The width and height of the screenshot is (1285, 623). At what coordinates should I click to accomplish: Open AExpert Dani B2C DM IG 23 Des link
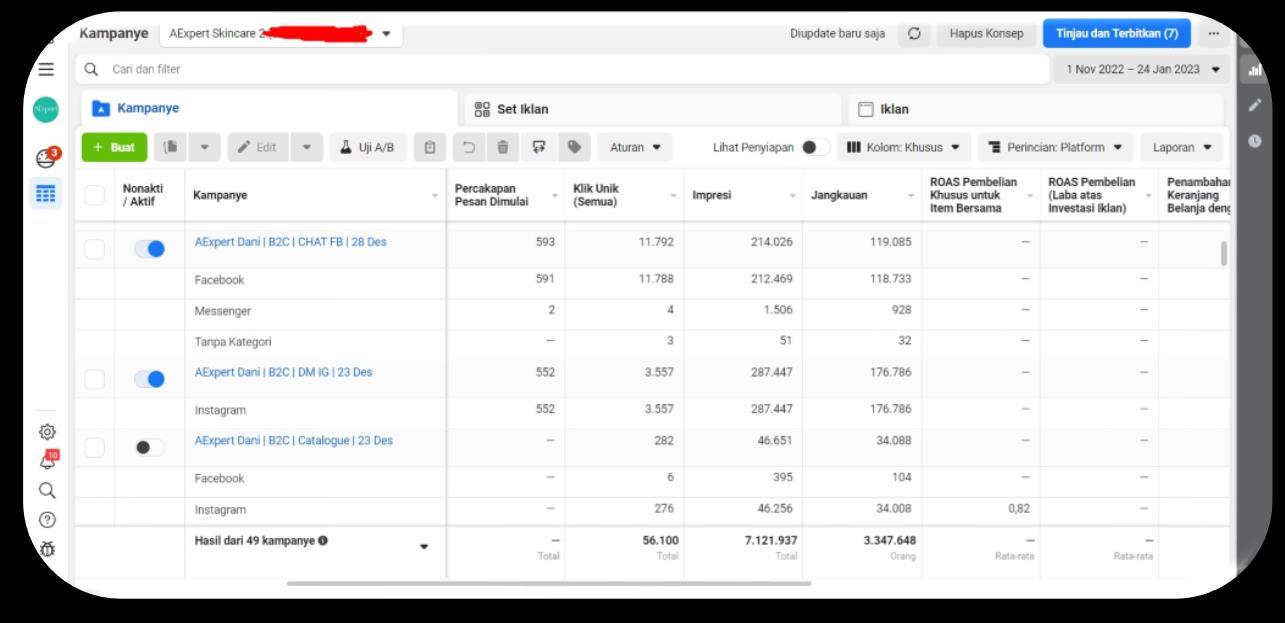coord(283,372)
